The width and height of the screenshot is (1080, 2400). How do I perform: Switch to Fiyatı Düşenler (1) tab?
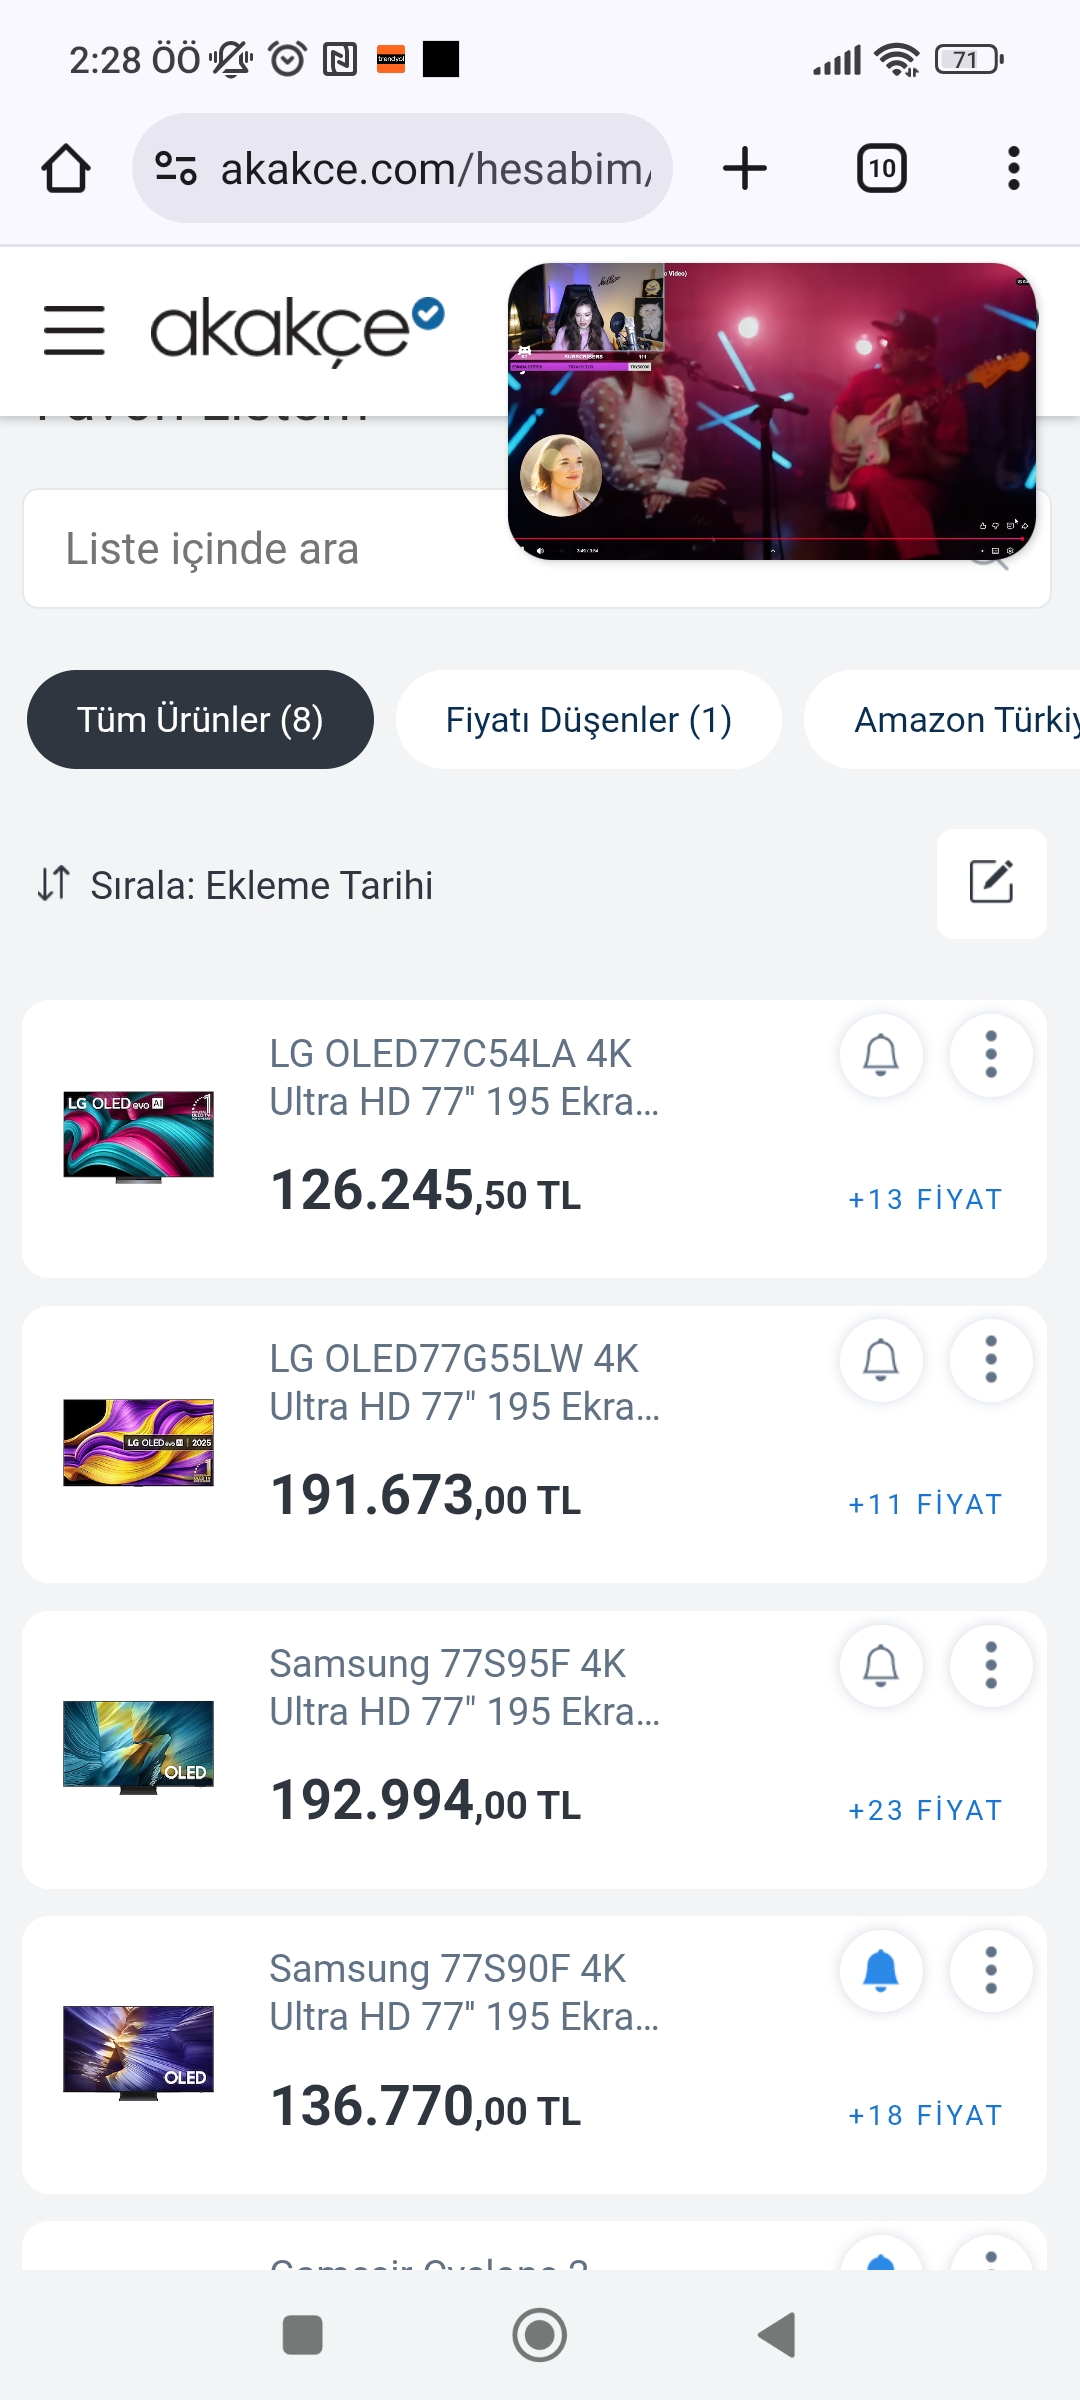[588, 719]
